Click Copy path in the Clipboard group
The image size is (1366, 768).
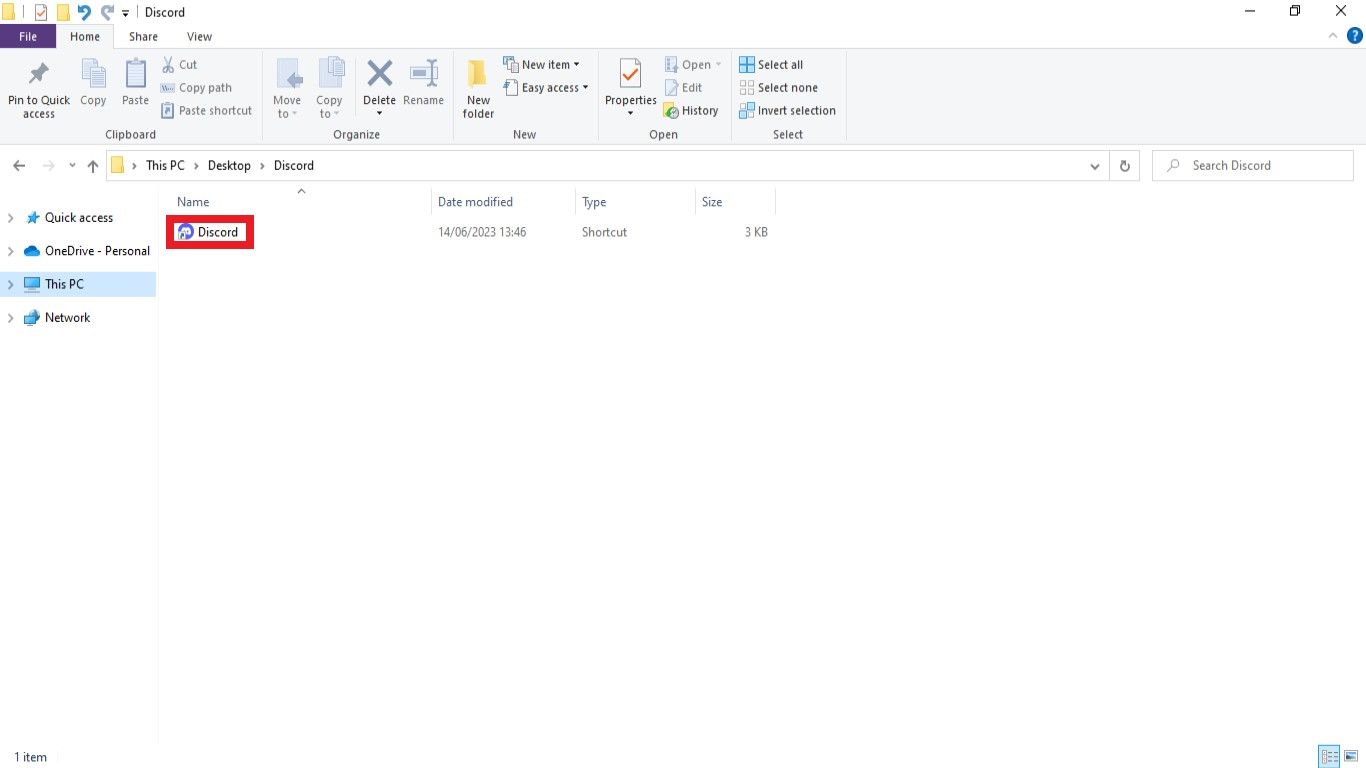pos(197,87)
